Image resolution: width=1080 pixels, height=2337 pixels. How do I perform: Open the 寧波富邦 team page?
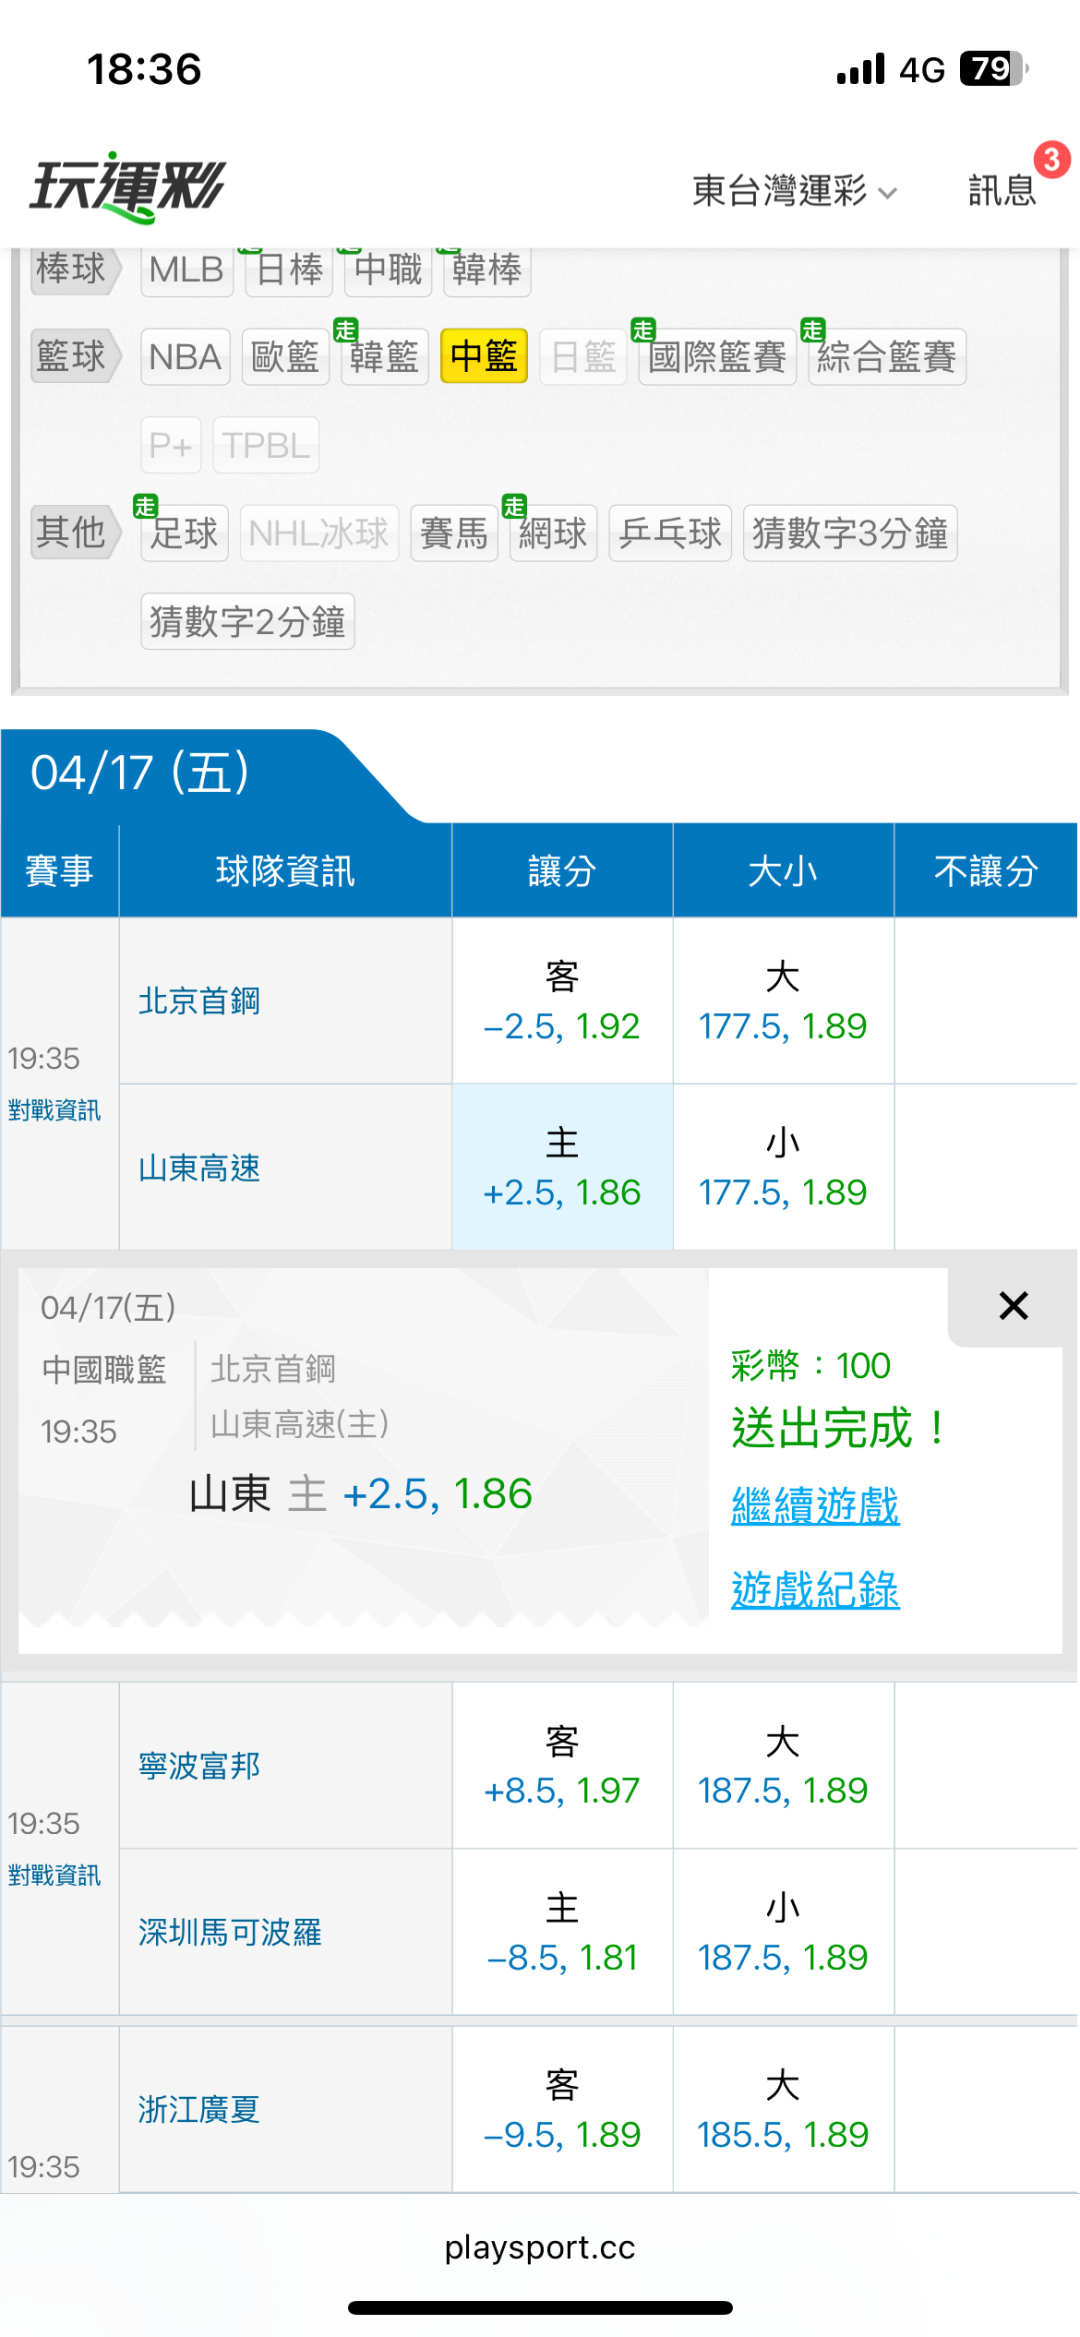[x=199, y=1766]
